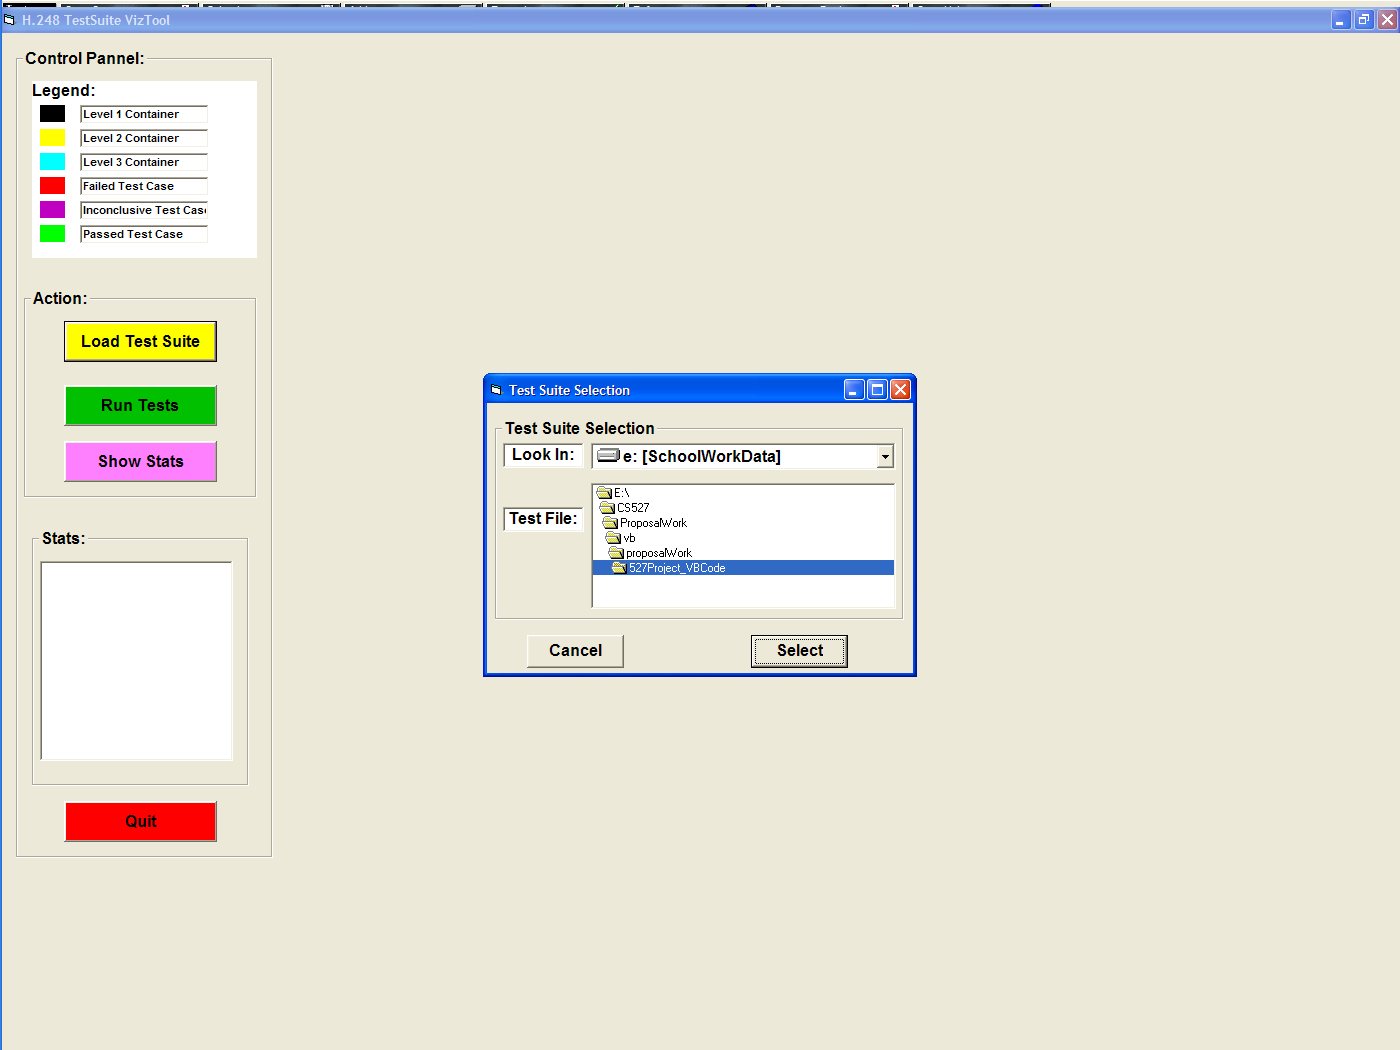Open the E:\ root folder
Viewport: 1400px width, 1050px height.
620,493
